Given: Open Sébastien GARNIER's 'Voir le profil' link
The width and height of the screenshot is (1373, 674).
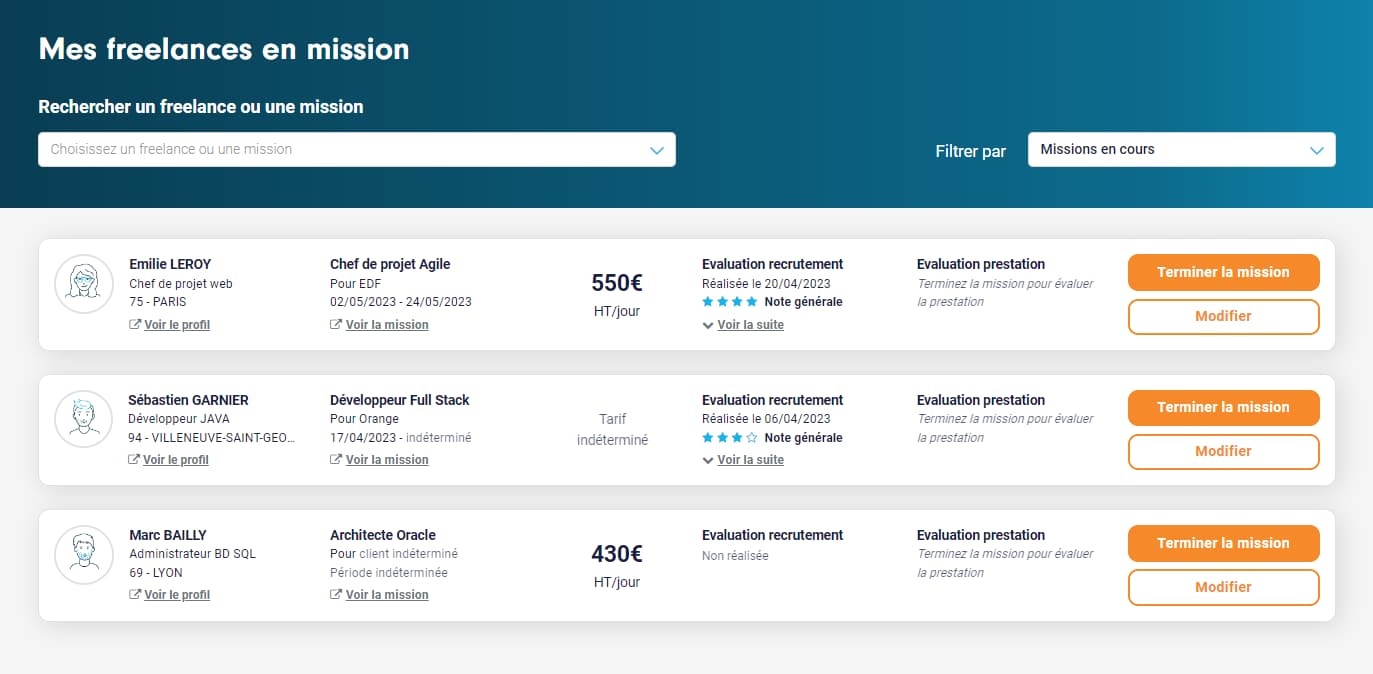Looking at the screenshot, I should [175, 460].
